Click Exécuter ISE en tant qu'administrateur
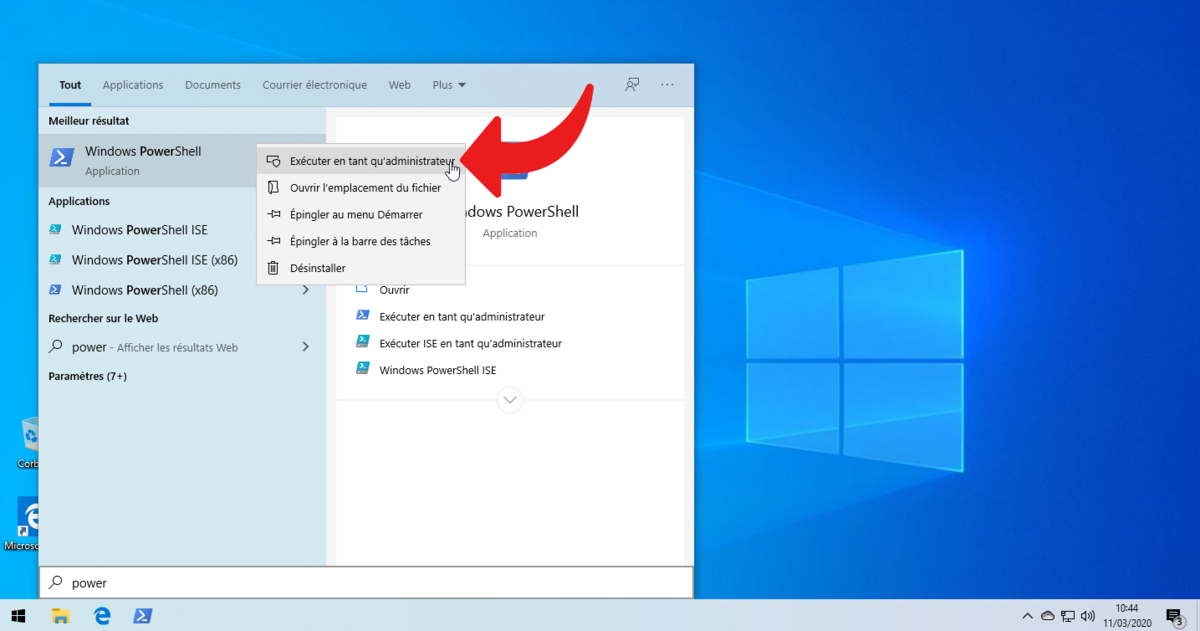 (x=470, y=343)
